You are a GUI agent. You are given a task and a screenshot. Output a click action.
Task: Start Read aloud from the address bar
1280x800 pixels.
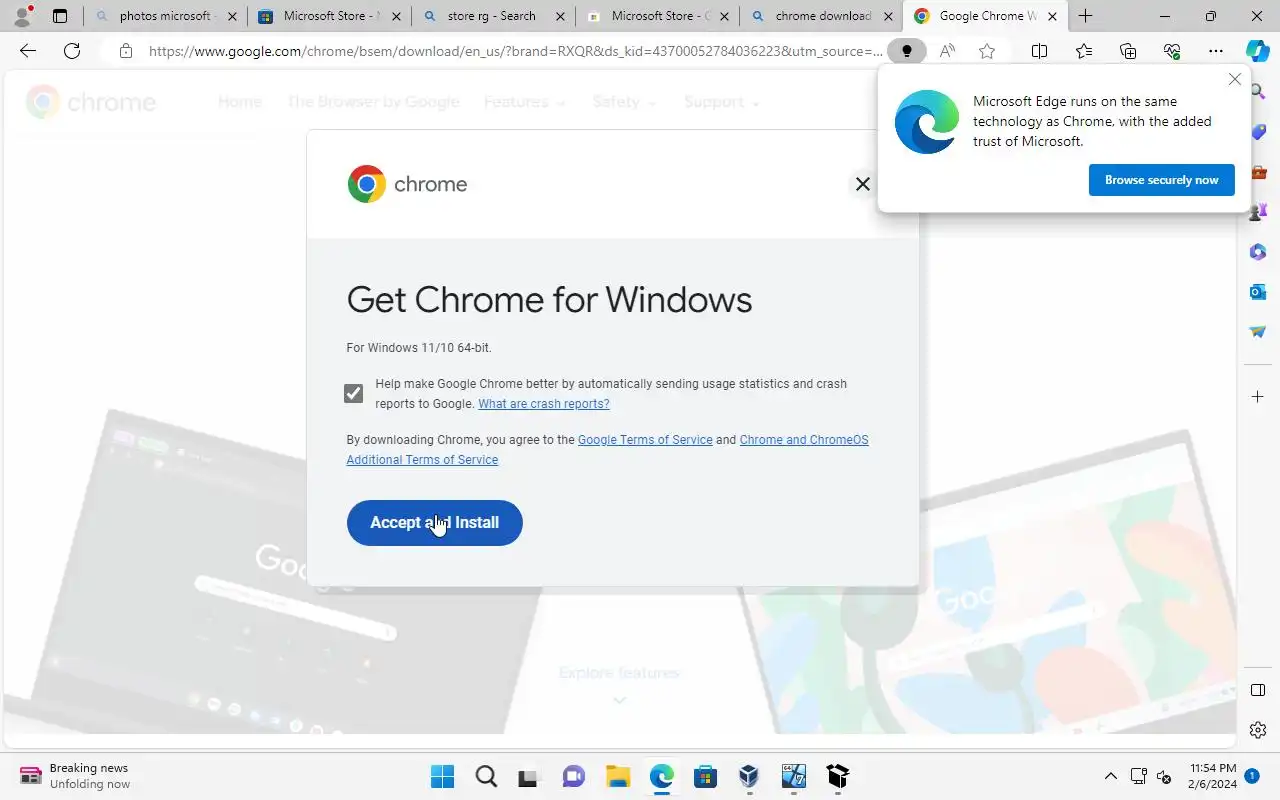(947, 52)
